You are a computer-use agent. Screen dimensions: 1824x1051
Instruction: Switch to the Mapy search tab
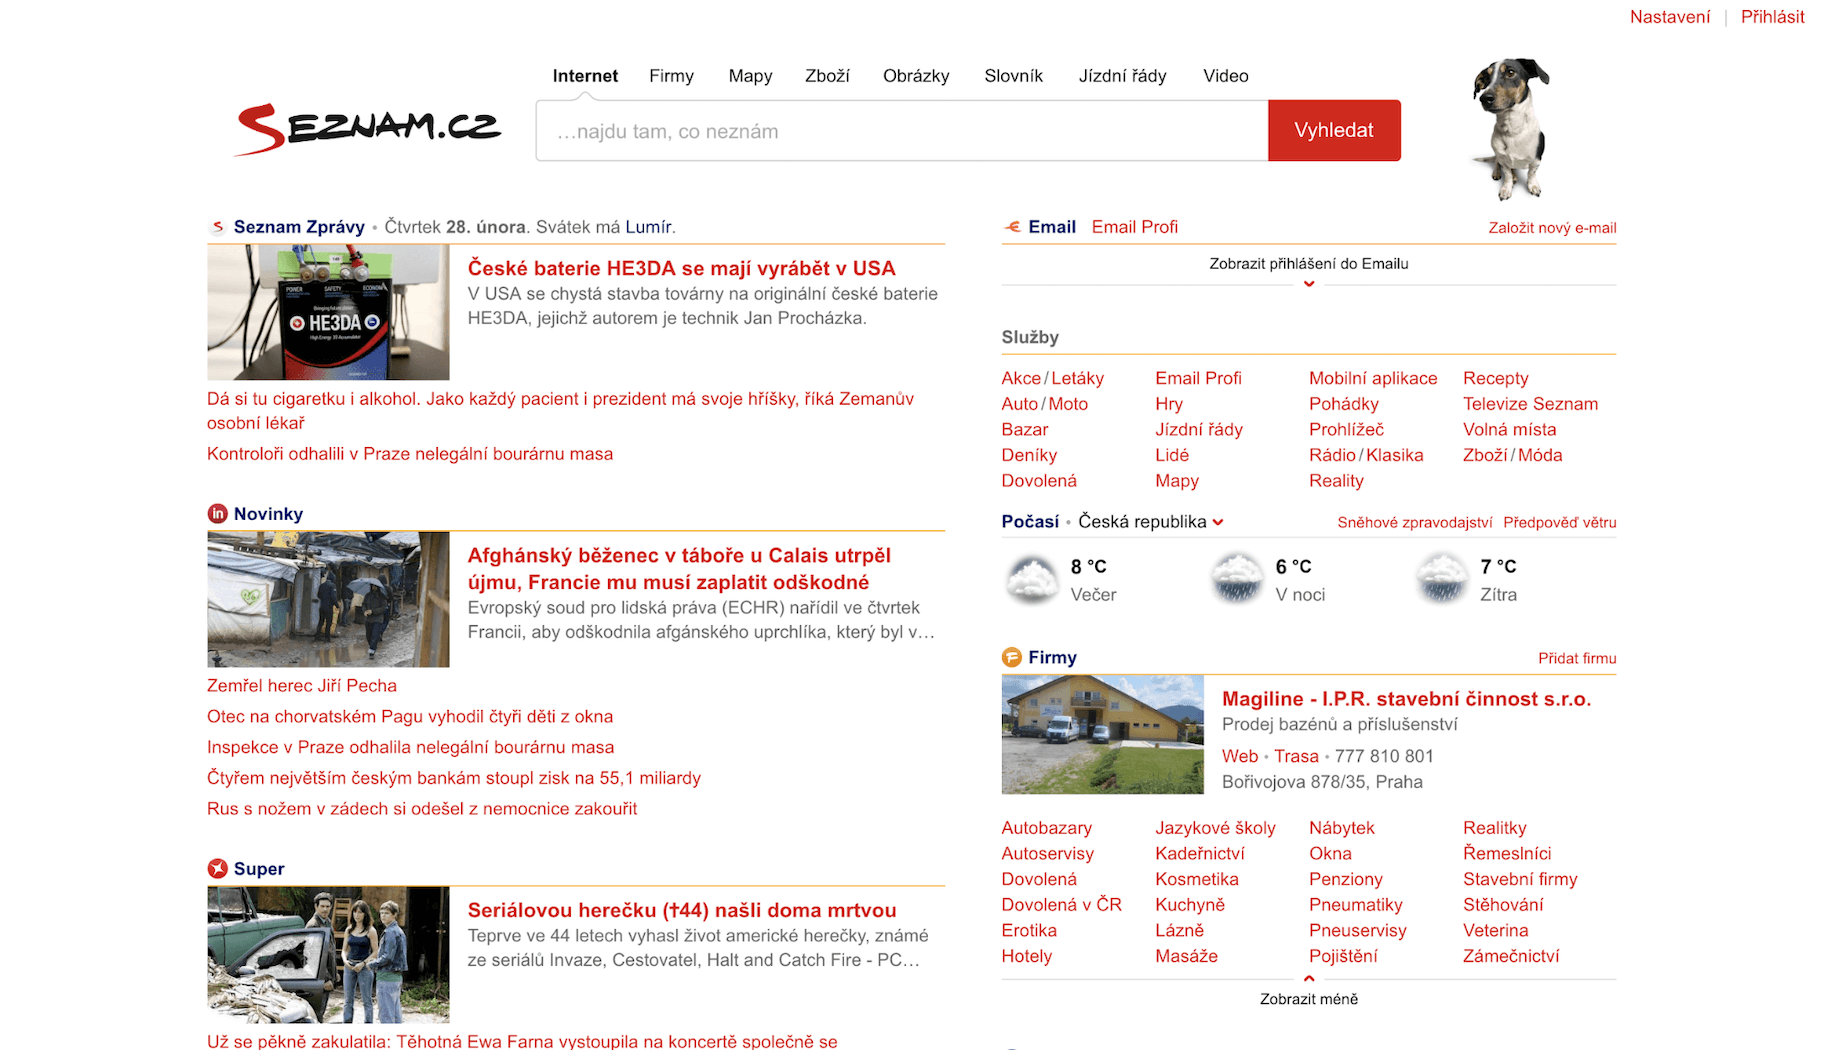click(750, 76)
